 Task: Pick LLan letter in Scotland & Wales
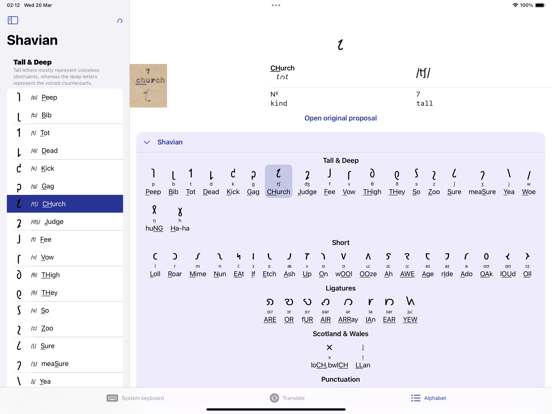click(x=363, y=356)
